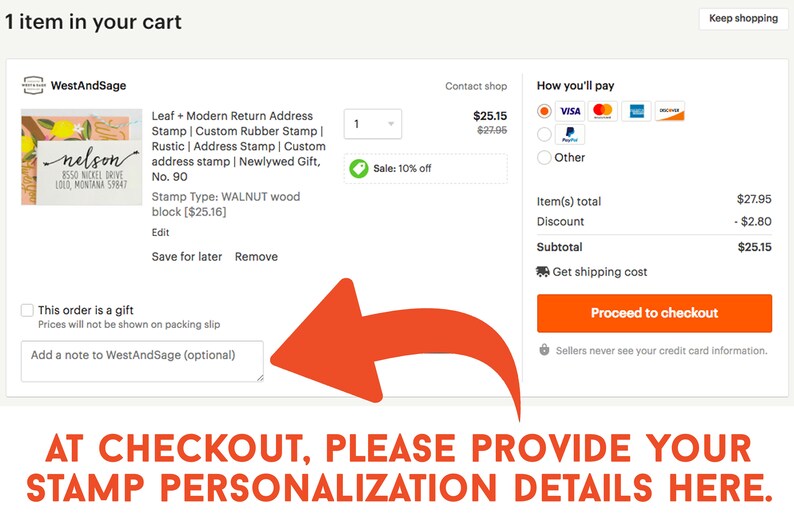The width and height of the screenshot is (794, 529).
Task: Click the Visa card icon
Action: coord(570,111)
